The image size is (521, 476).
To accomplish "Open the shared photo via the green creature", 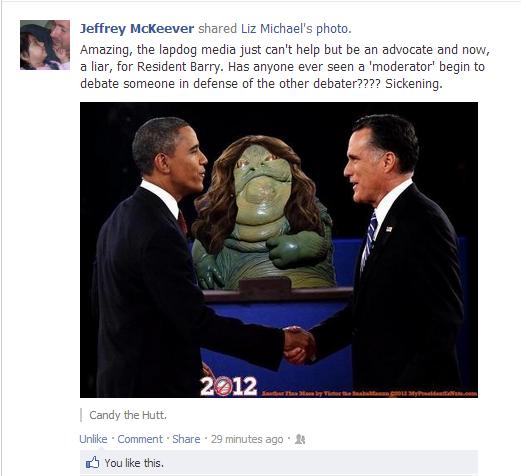I will 263,213.
